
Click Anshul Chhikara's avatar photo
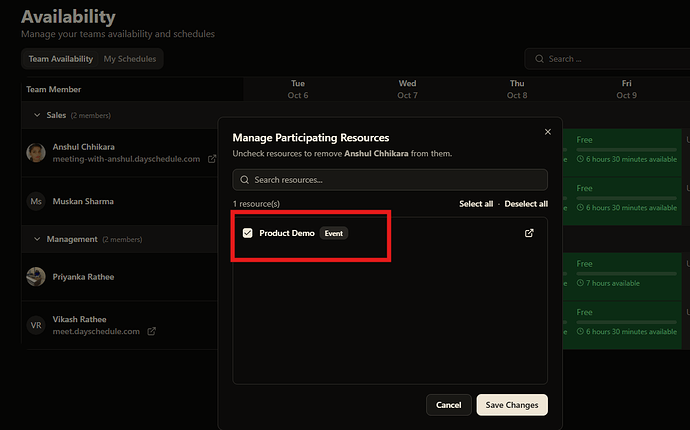(x=36, y=153)
